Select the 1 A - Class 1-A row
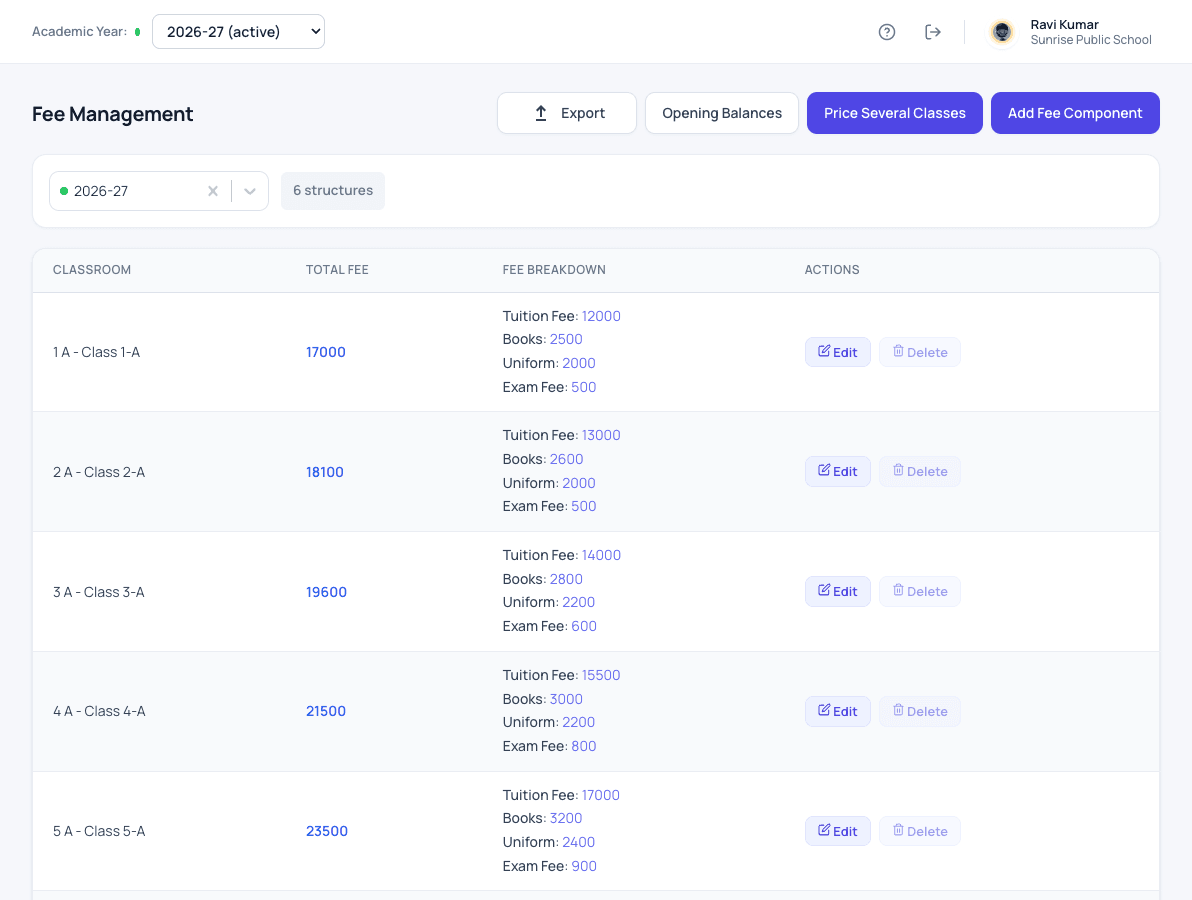 point(596,352)
